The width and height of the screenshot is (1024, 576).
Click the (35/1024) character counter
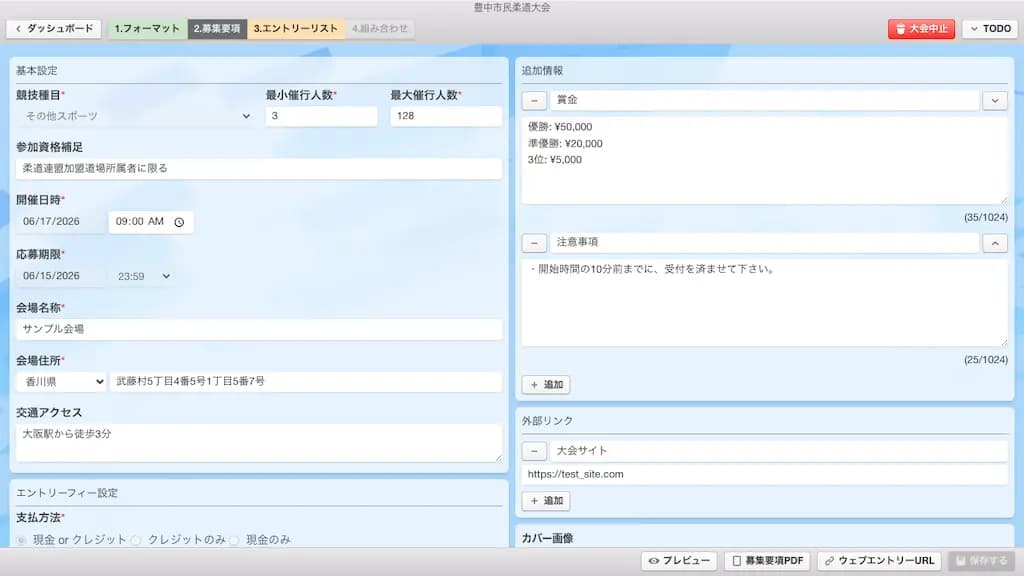(x=985, y=217)
